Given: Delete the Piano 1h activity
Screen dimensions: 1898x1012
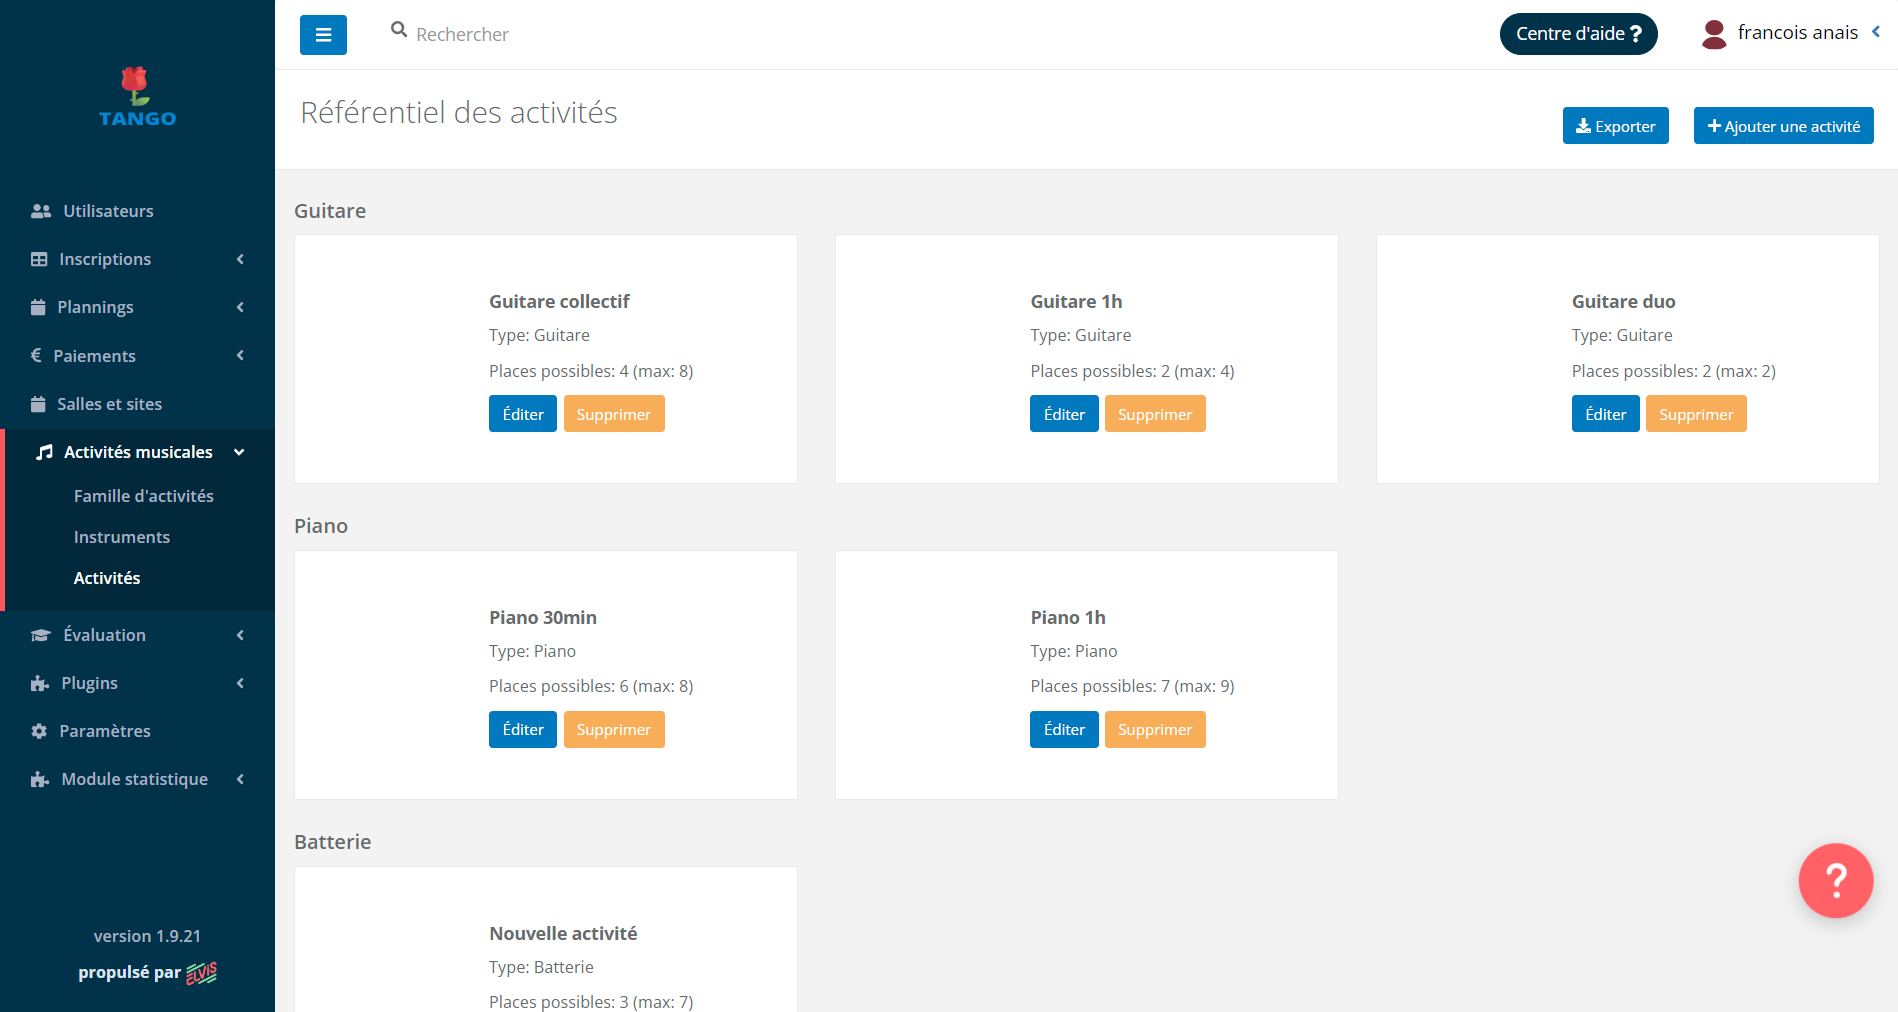Looking at the screenshot, I should point(1155,729).
